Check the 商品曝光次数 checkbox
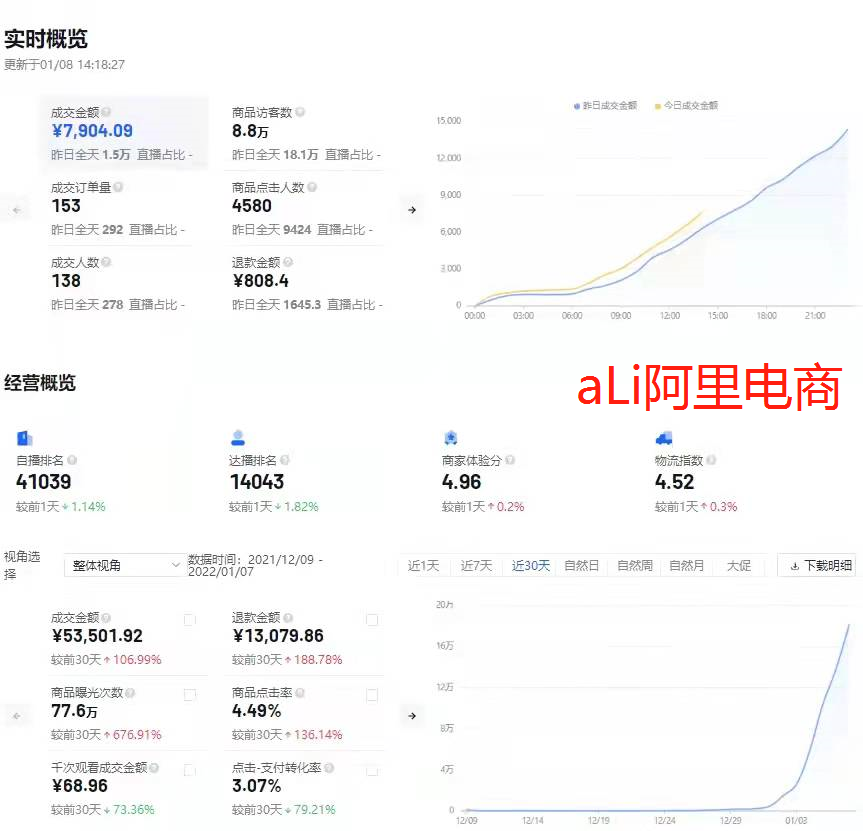This screenshot has width=863, height=831. (x=189, y=695)
